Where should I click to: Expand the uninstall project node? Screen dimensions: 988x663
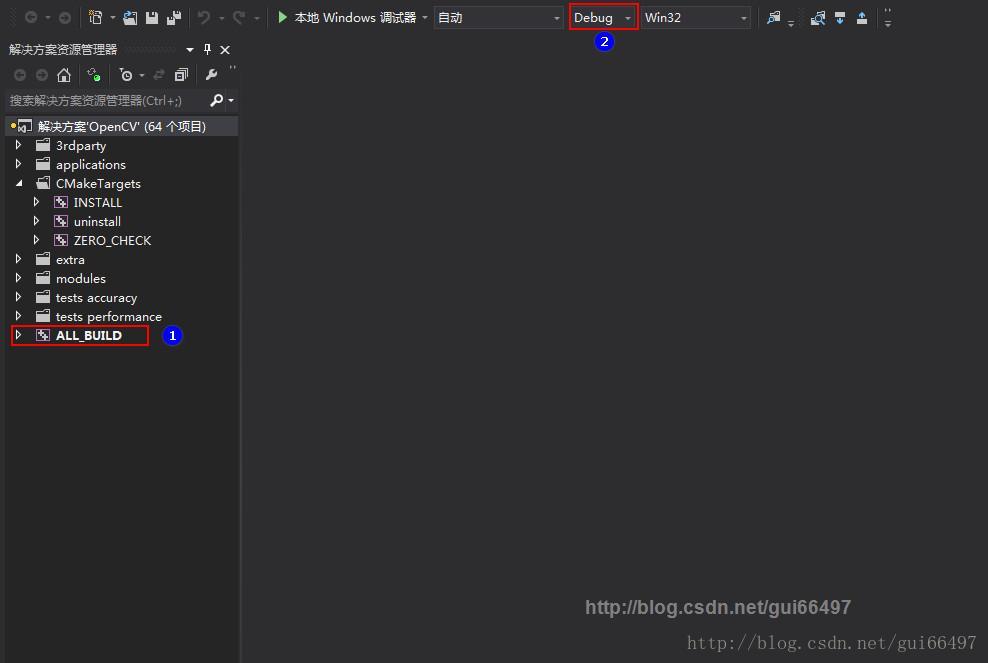(36, 221)
